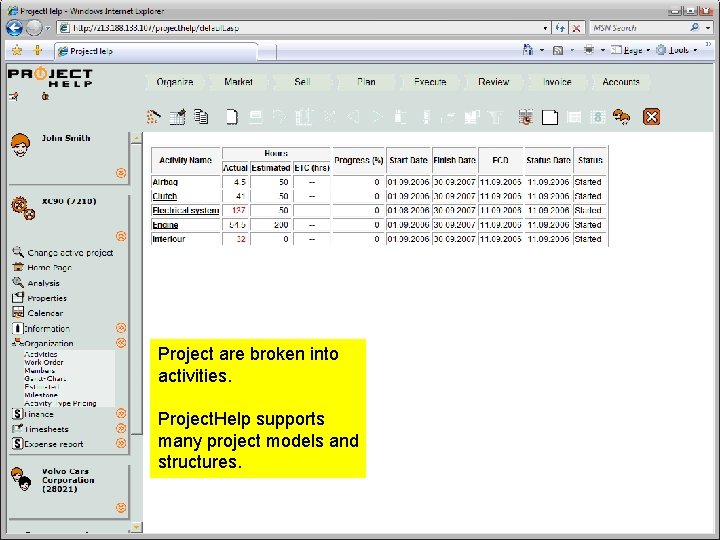
Task: Open the browser Tools menu
Action: pyautogui.click(x=678, y=50)
